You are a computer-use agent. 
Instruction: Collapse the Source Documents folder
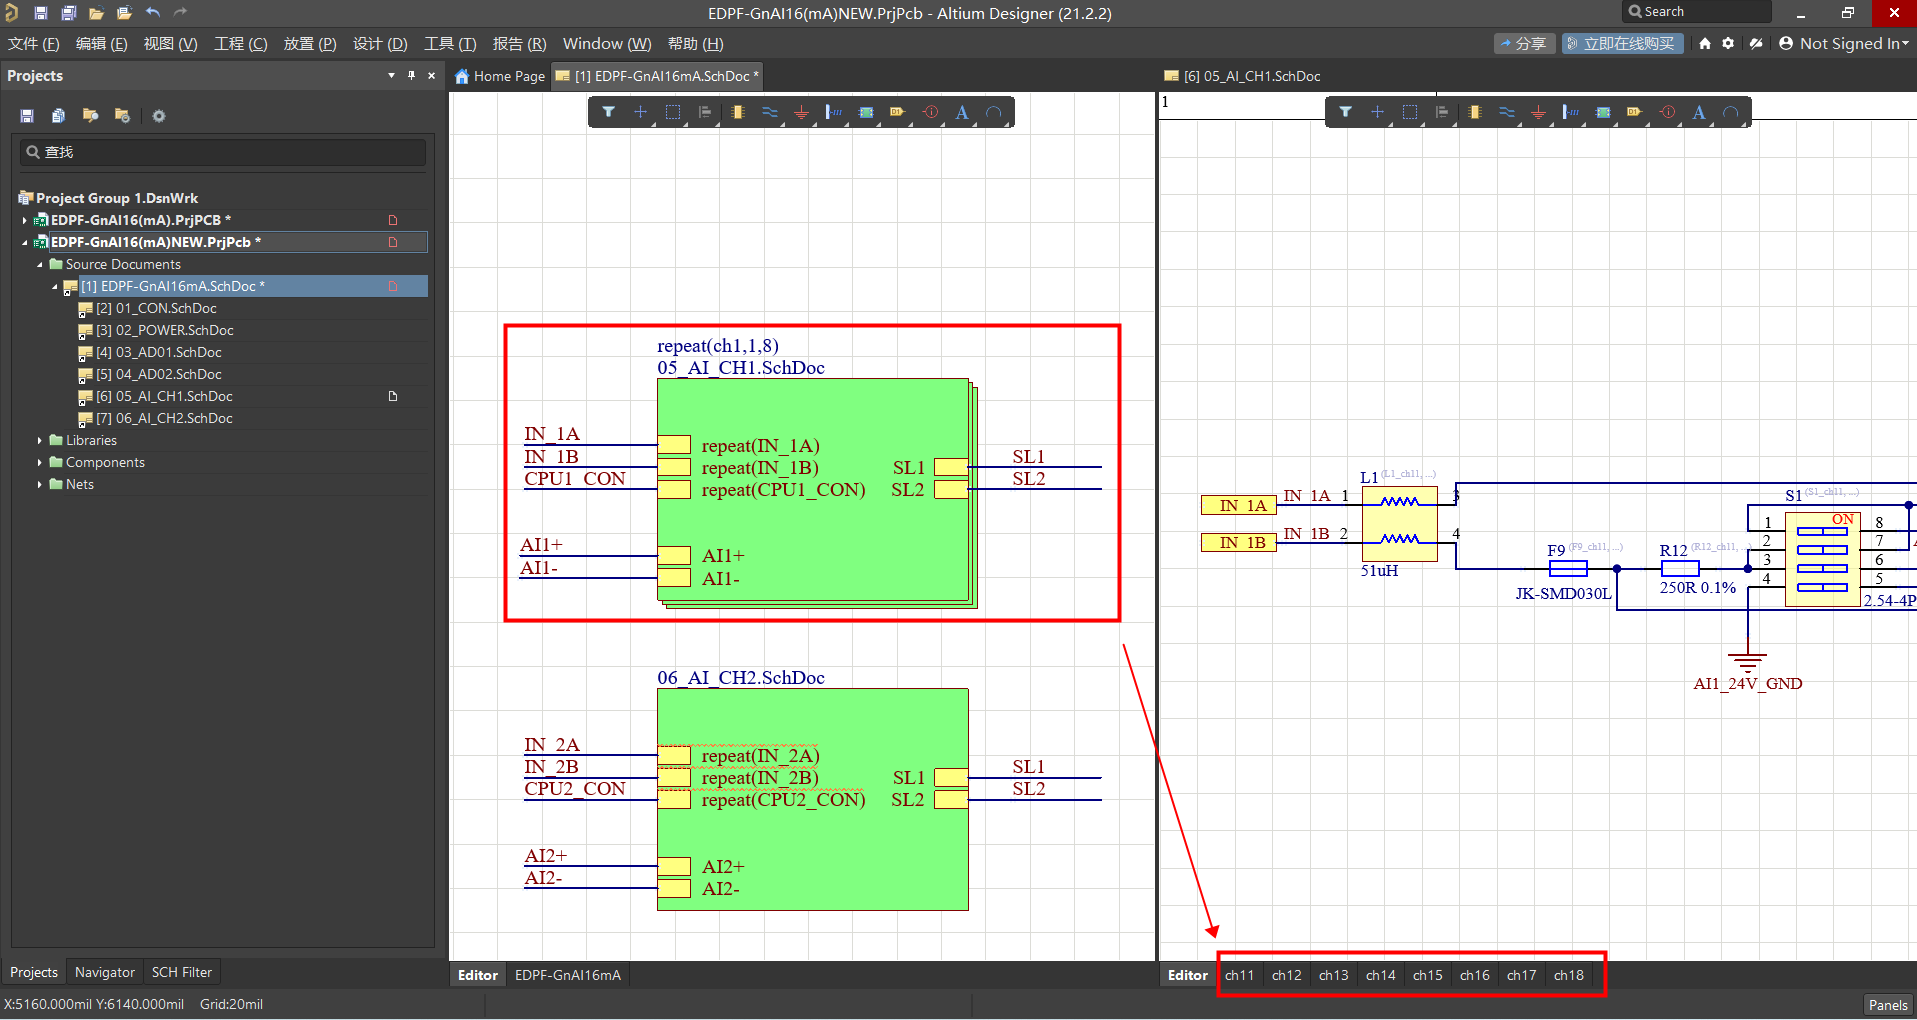pyautogui.click(x=40, y=265)
